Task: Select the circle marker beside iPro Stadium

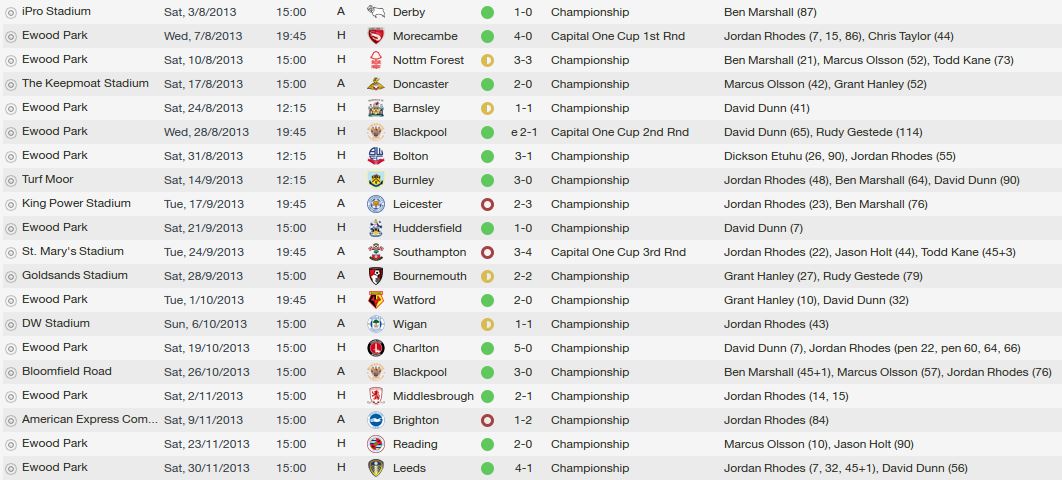Action: pyautogui.click(x=10, y=12)
